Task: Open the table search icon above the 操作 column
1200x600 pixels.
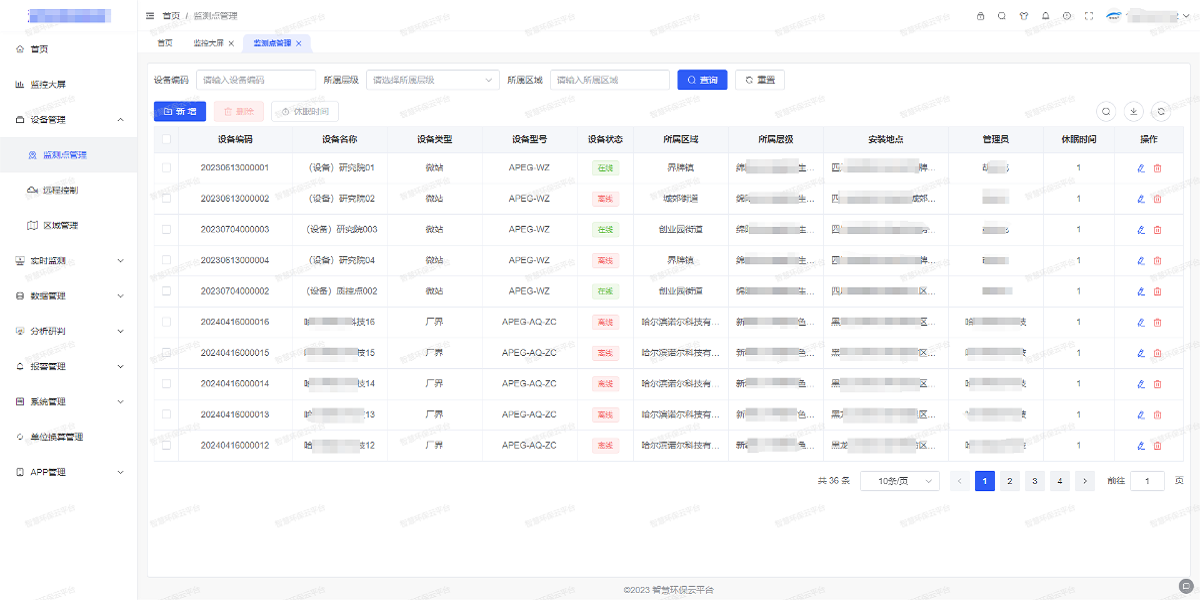Action: tap(1107, 111)
